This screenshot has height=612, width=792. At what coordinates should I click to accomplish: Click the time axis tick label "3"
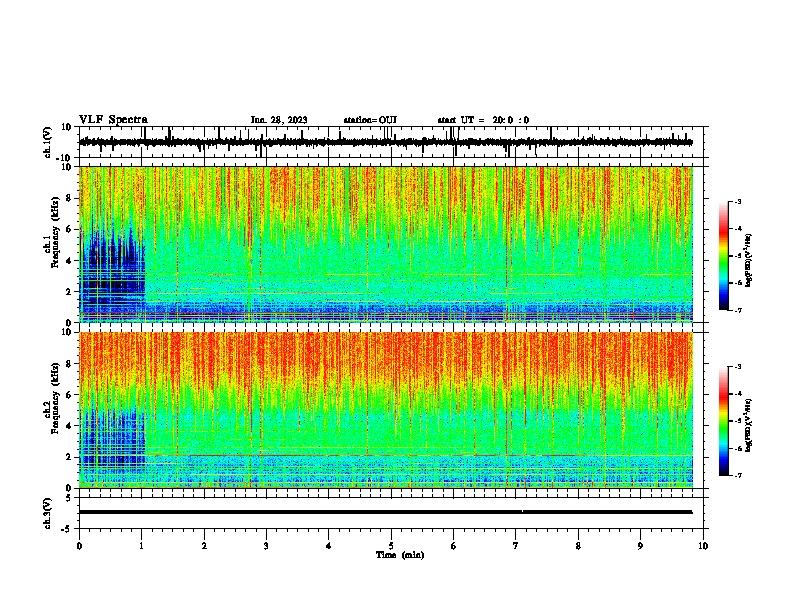pyautogui.click(x=266, y=546)
